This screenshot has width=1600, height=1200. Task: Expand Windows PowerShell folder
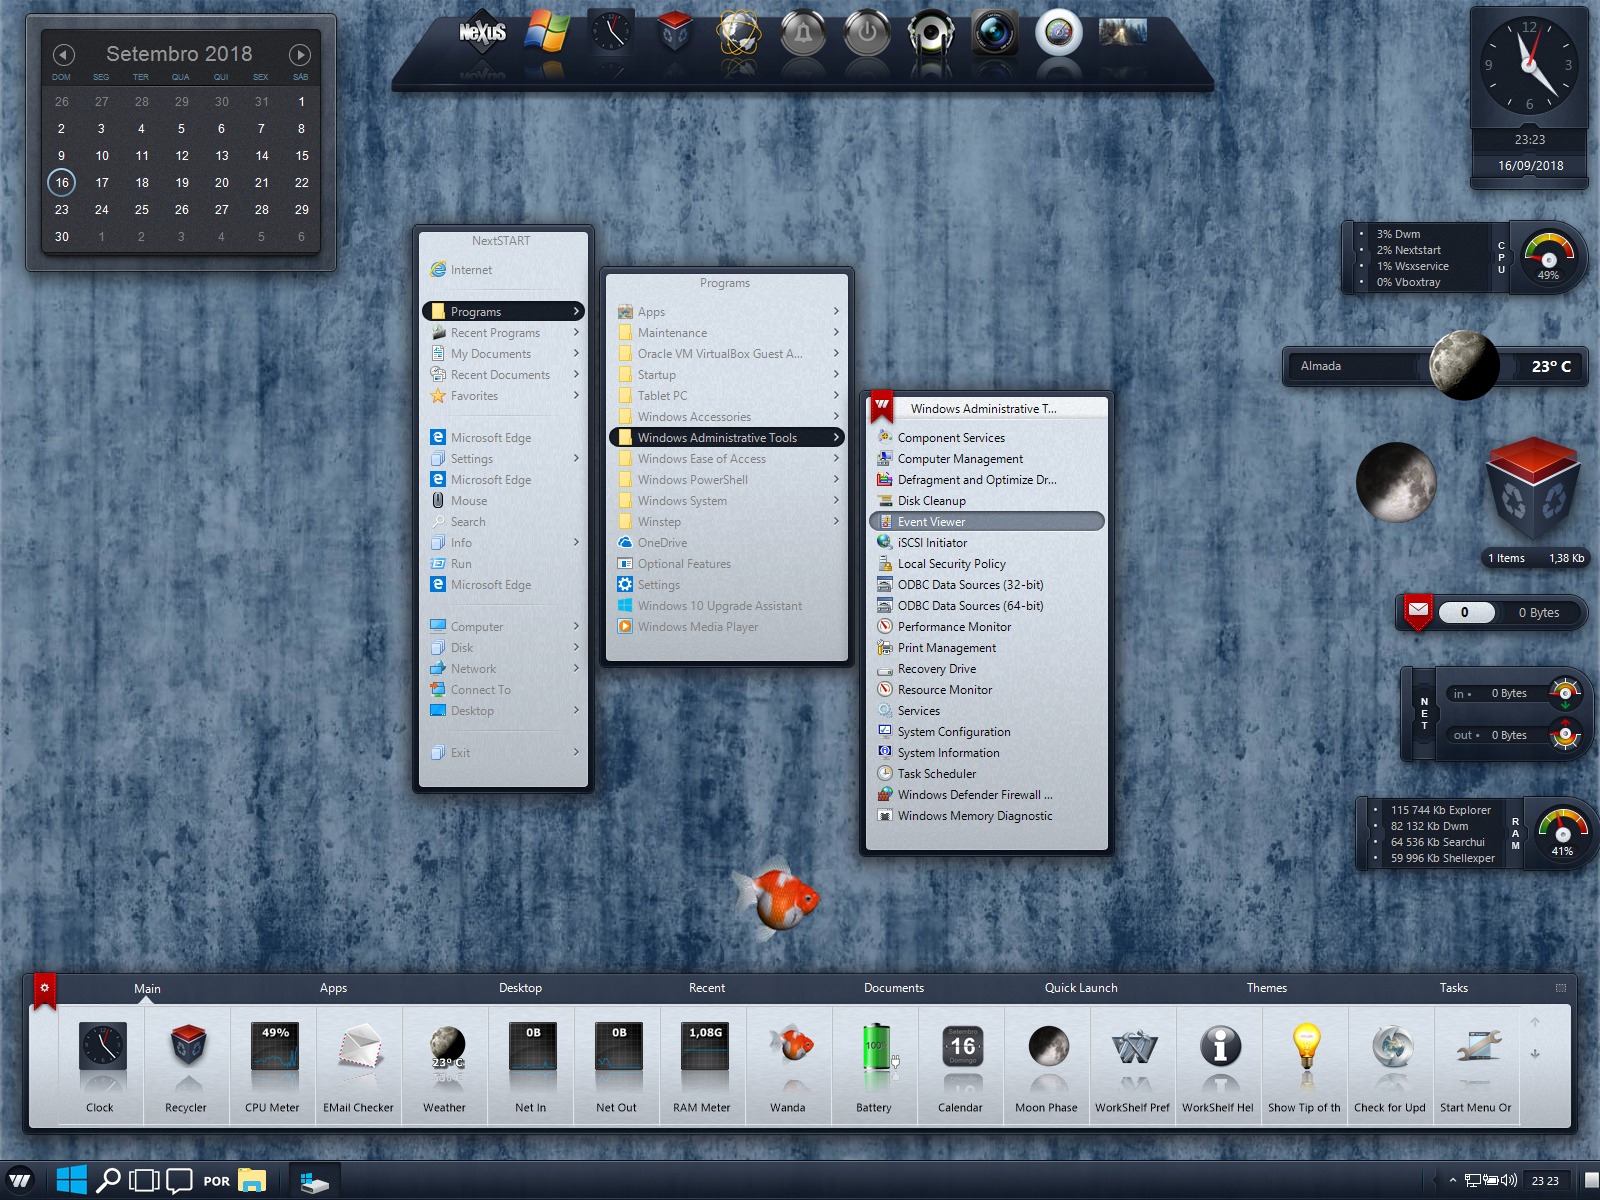(x=727, y=480)
